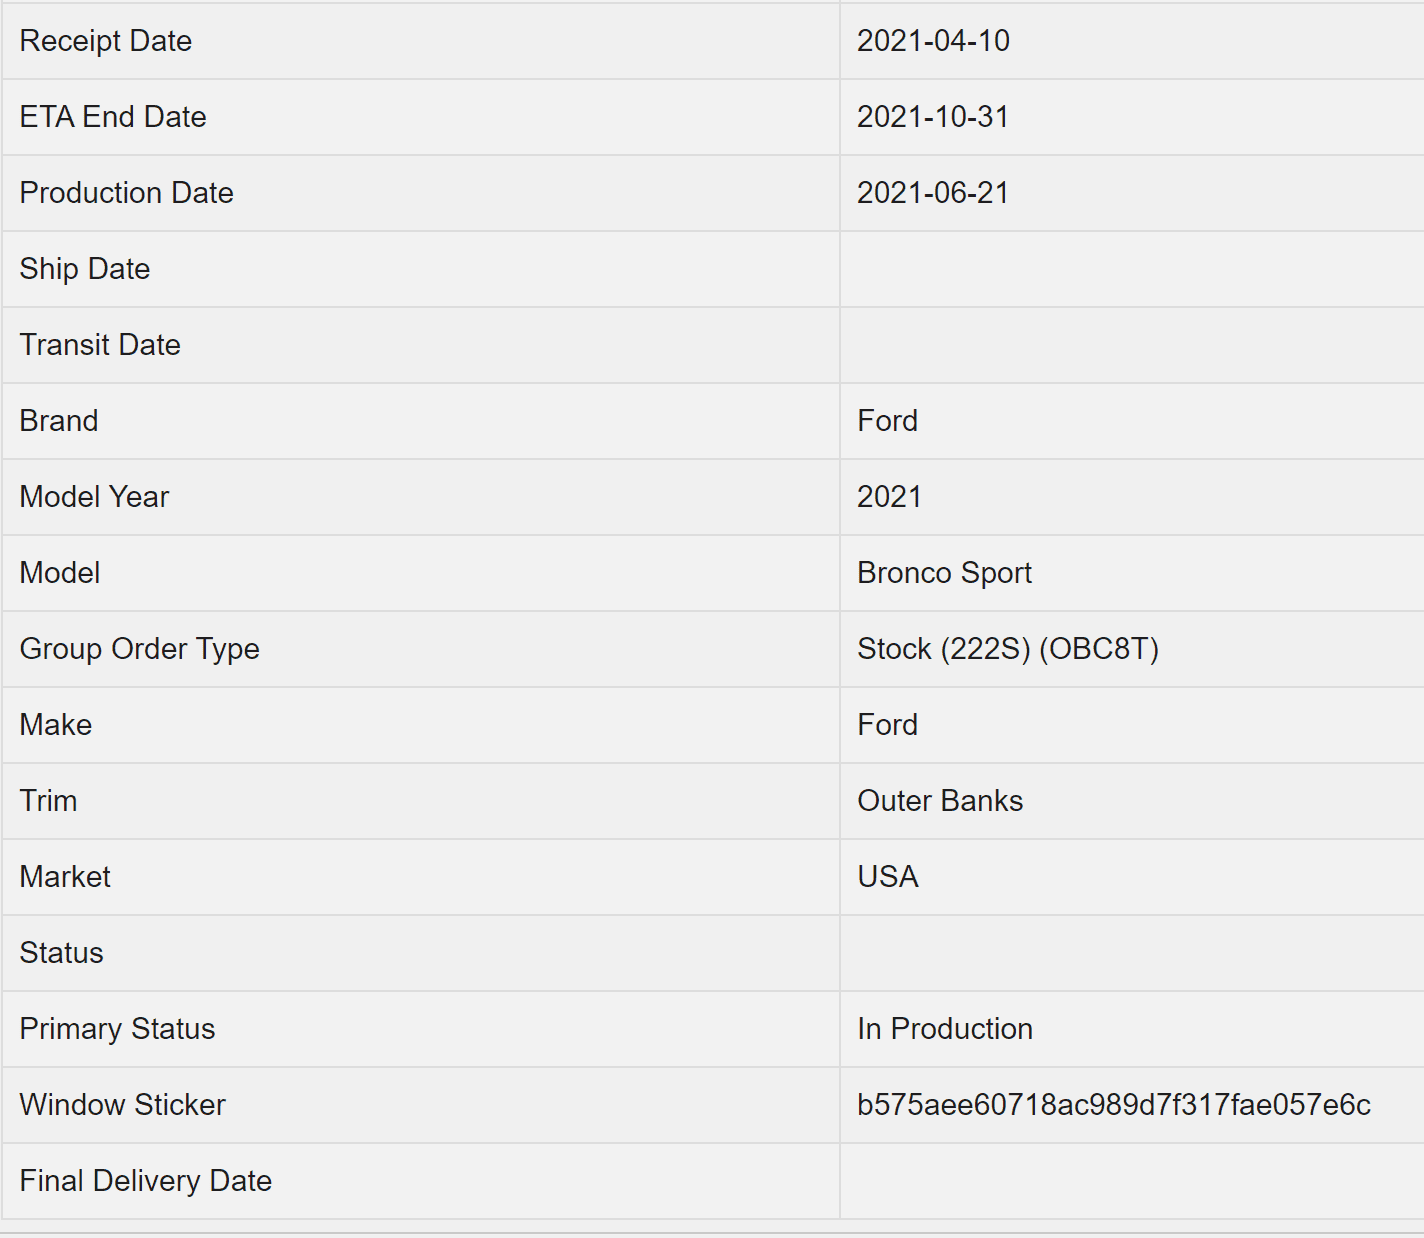Click the Final Delivery Date label
Screen dimensions: 1424x1238
coord(146,1181)
